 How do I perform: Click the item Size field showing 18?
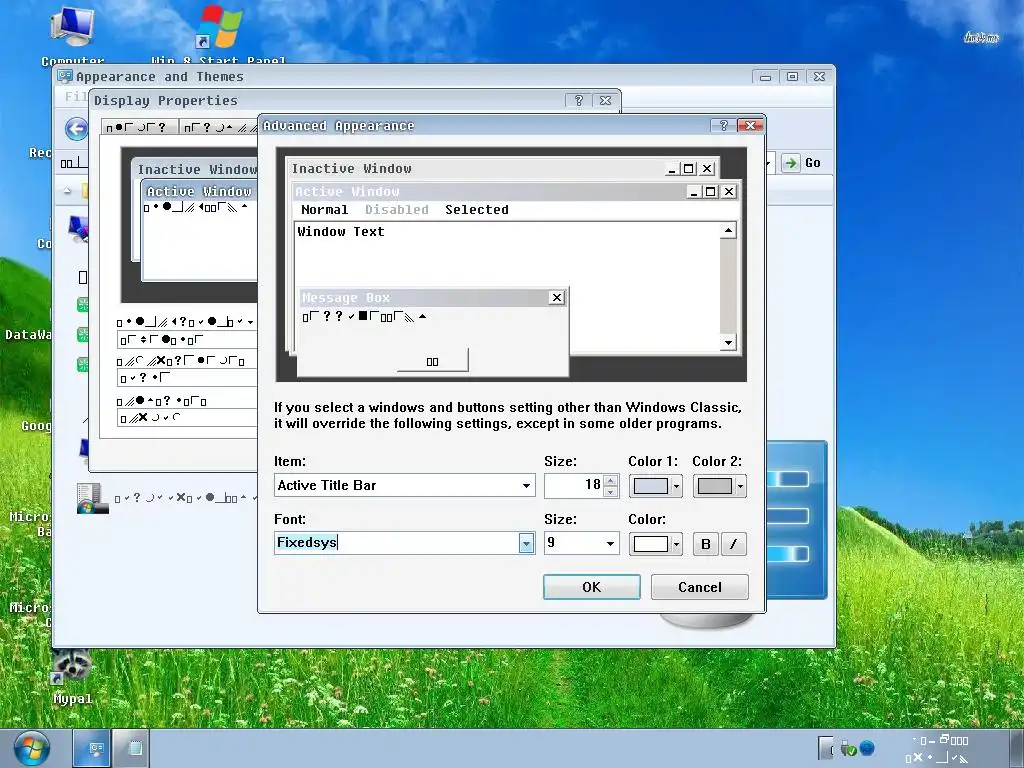pyautogui.click(x=574, y=485)
